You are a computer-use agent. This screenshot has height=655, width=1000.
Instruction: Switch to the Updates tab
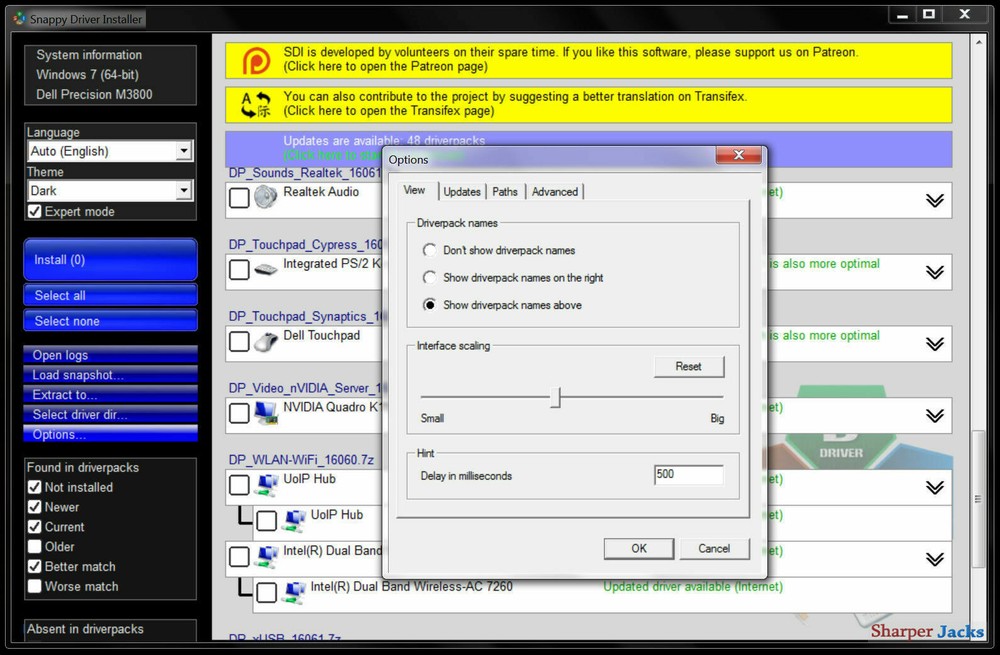pos(464,191)
